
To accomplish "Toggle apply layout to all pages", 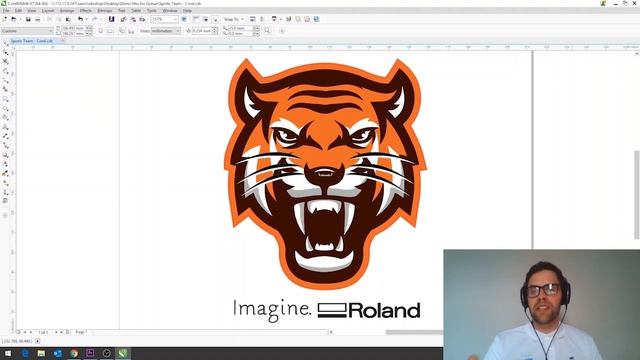I will point(122,31).
